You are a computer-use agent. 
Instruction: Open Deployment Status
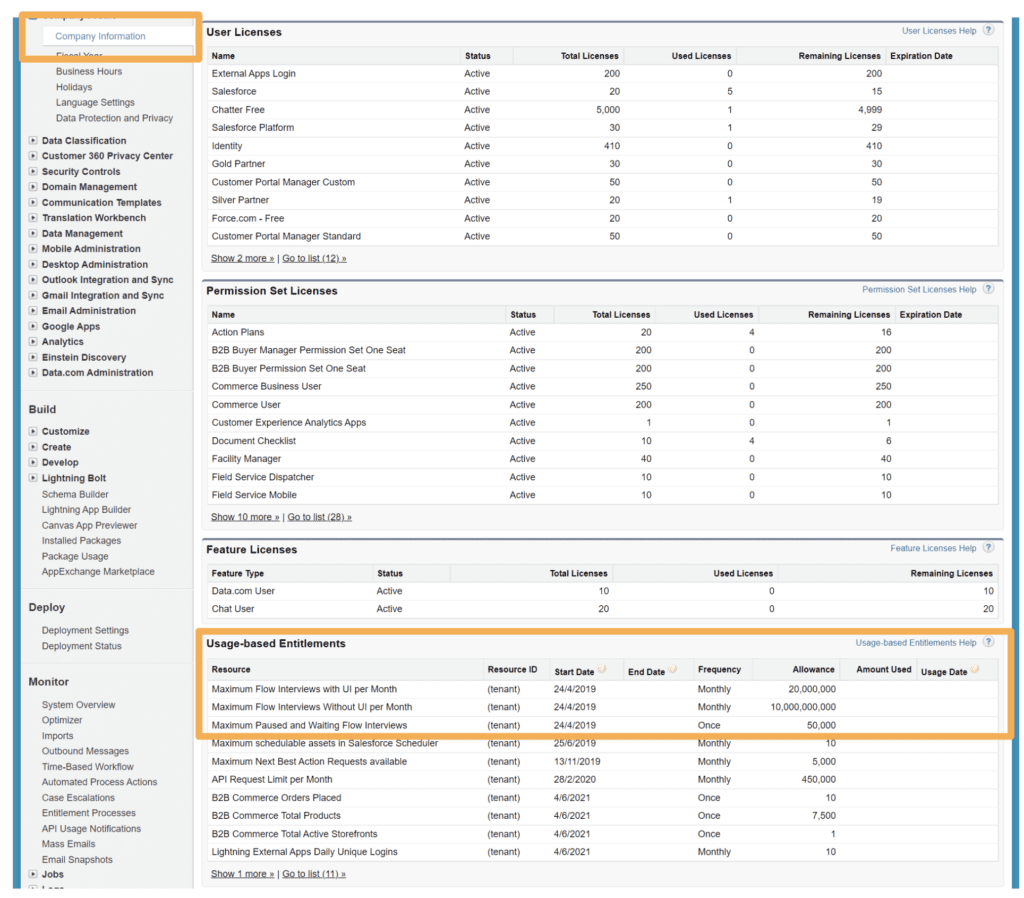point(82,646)
